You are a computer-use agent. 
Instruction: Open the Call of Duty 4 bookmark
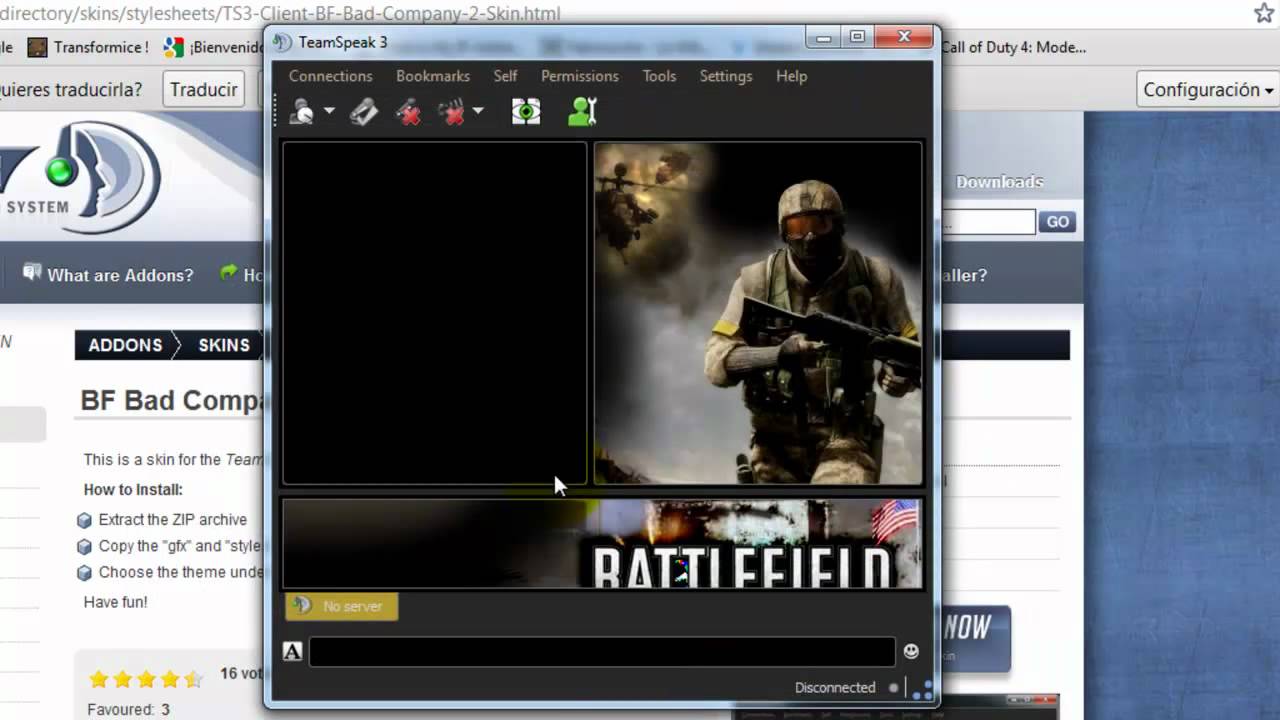(x=1013, y=47)
